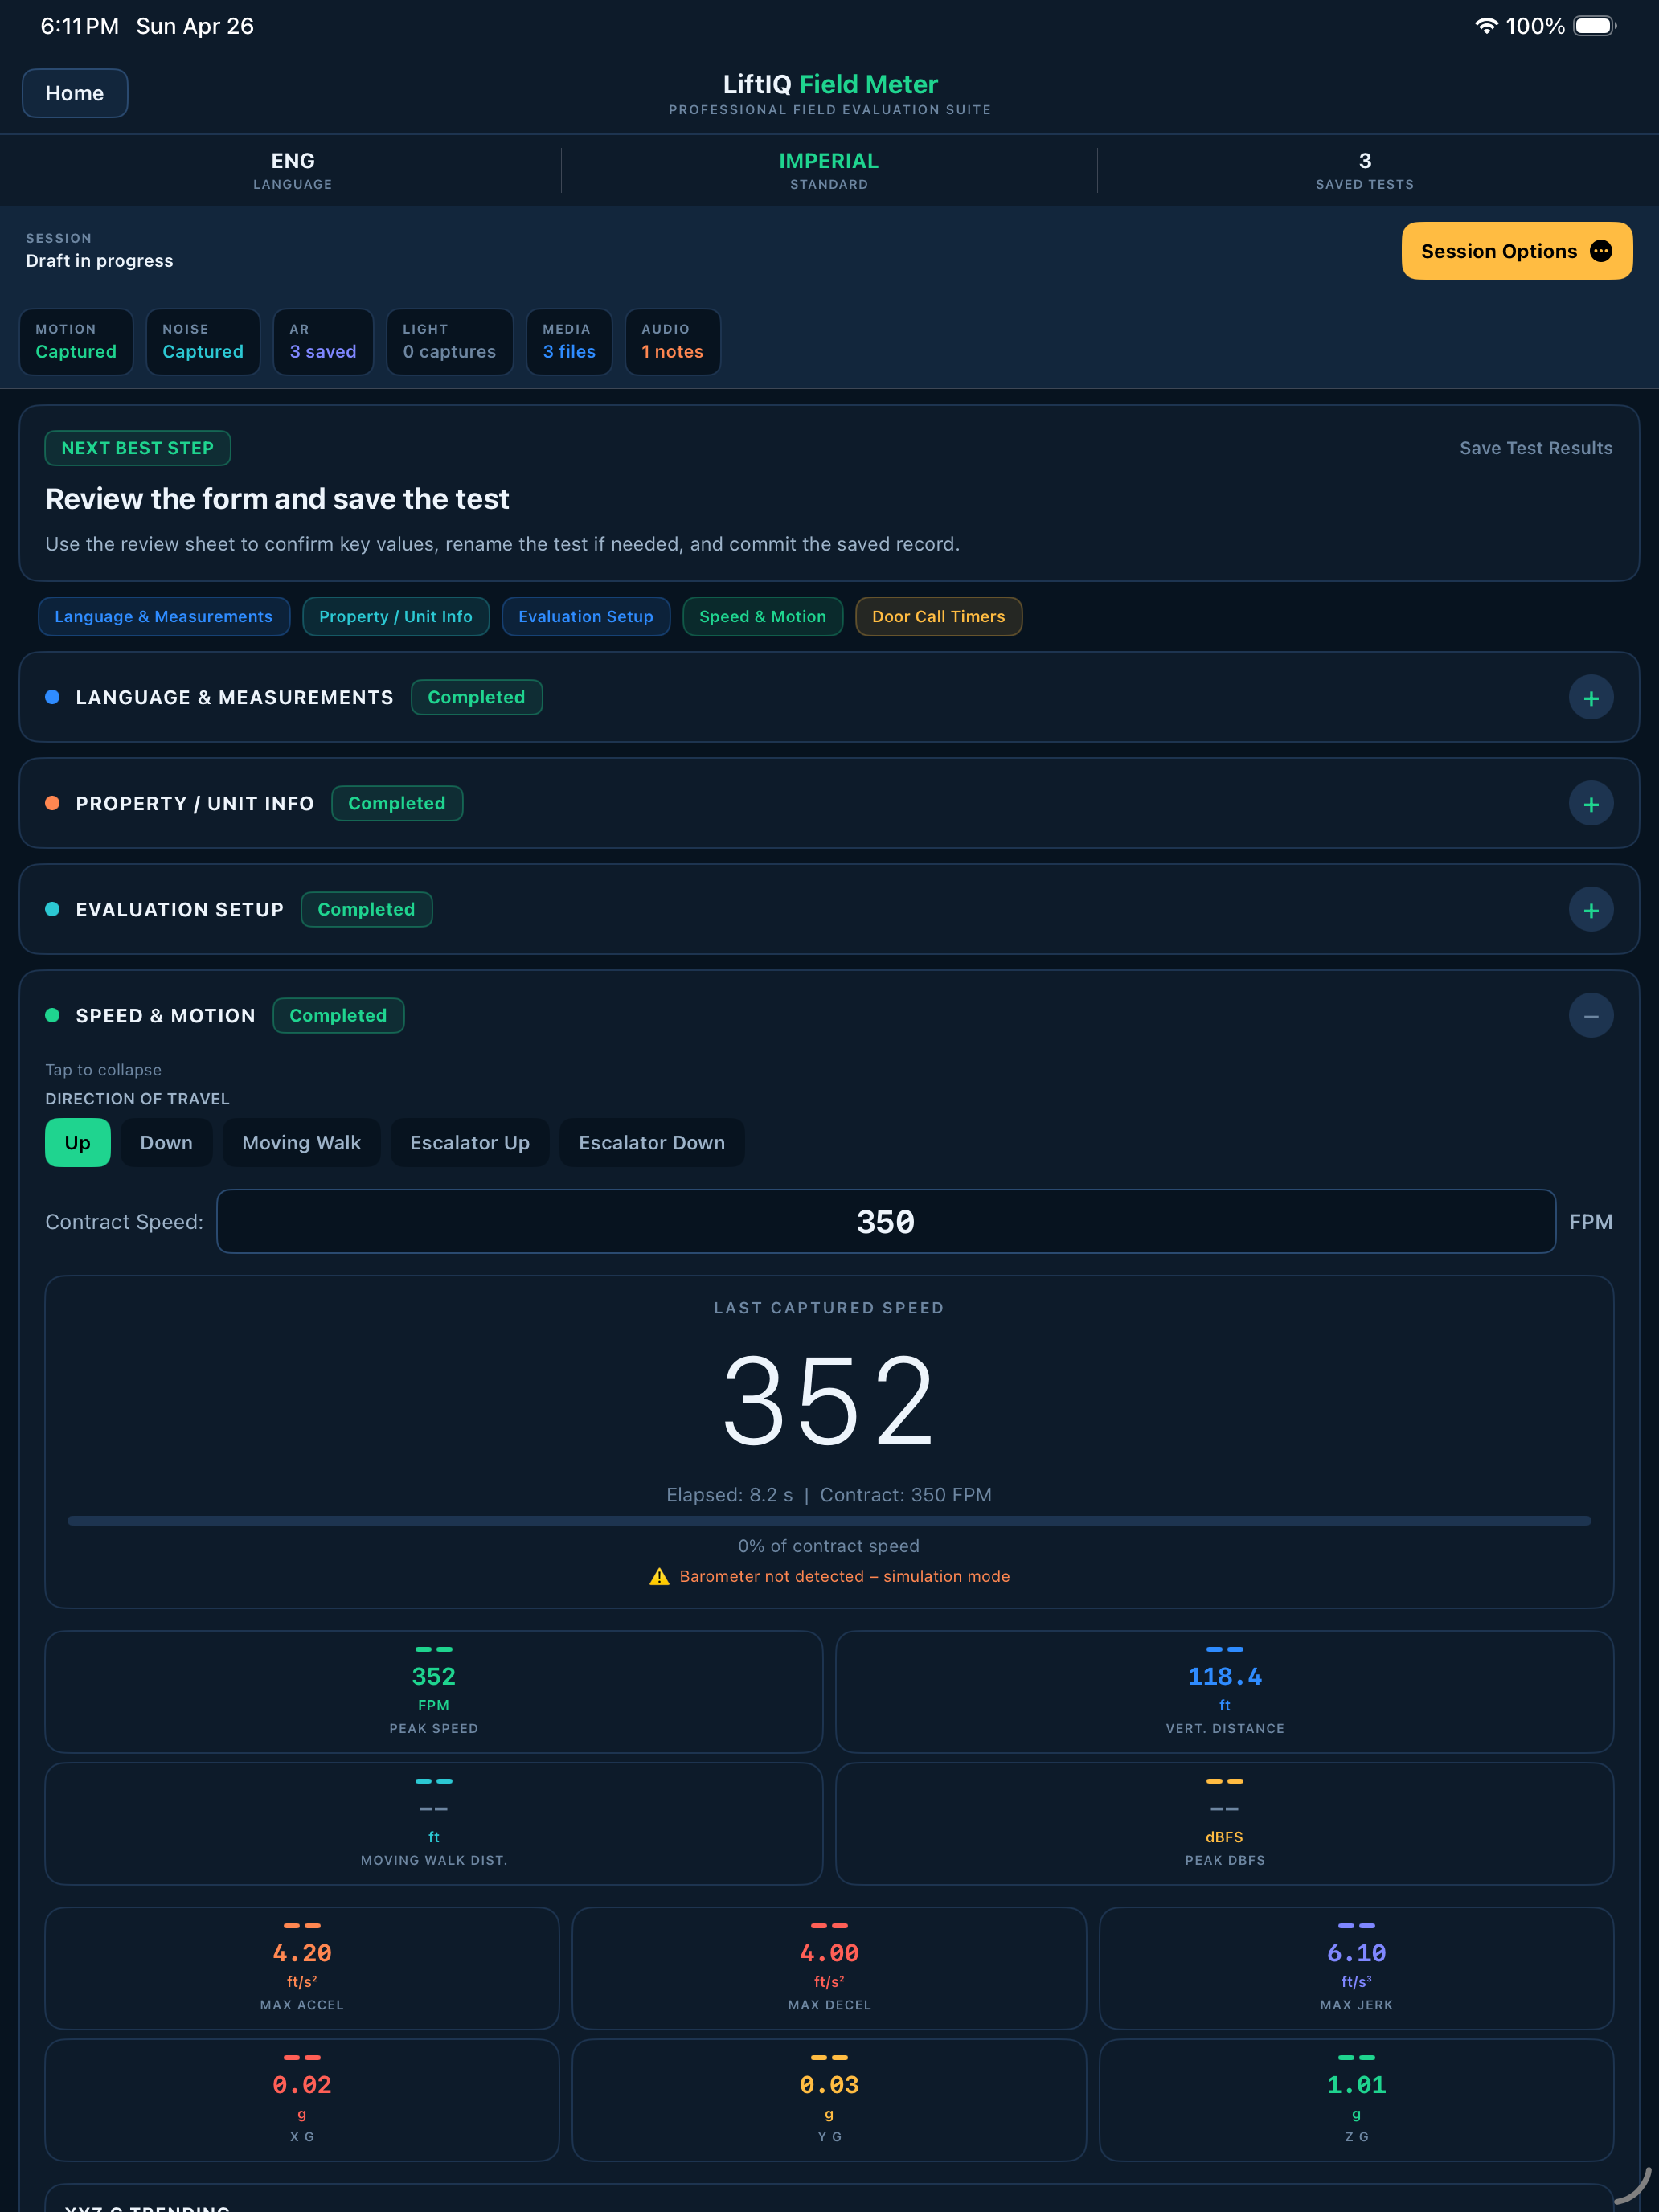Open the Motion Captured chip
1659x2212 pixels.
(76, 342)
